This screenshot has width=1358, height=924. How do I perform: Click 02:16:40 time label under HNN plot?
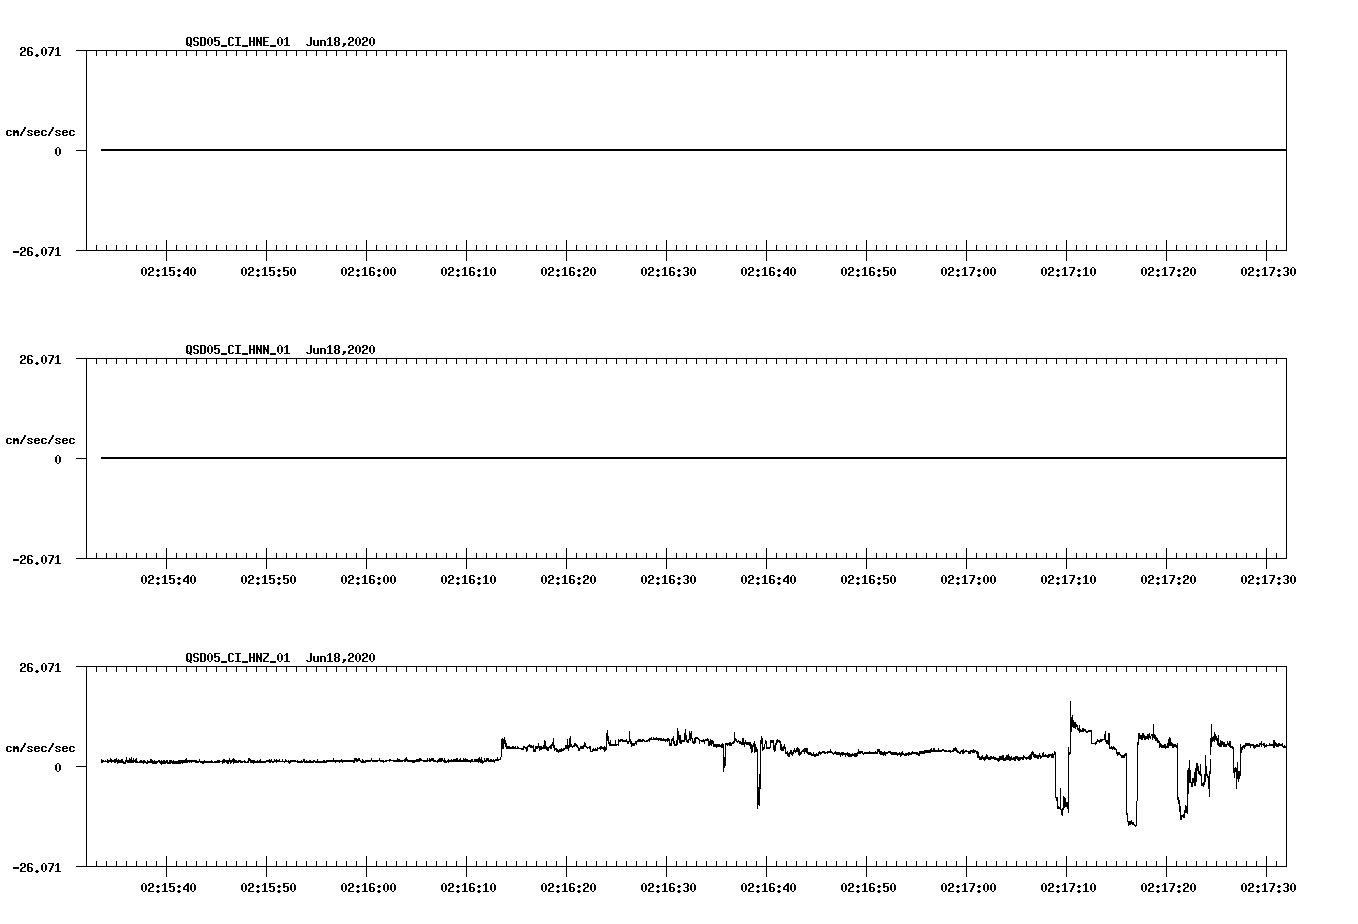point(768,580)
